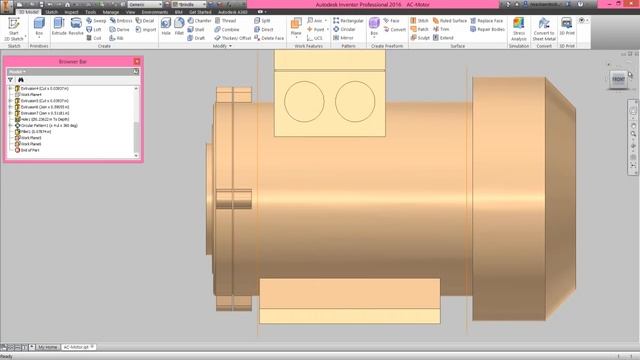
Task: Open the Axis dropdown arrow
Action: click(x=326, y=20)
